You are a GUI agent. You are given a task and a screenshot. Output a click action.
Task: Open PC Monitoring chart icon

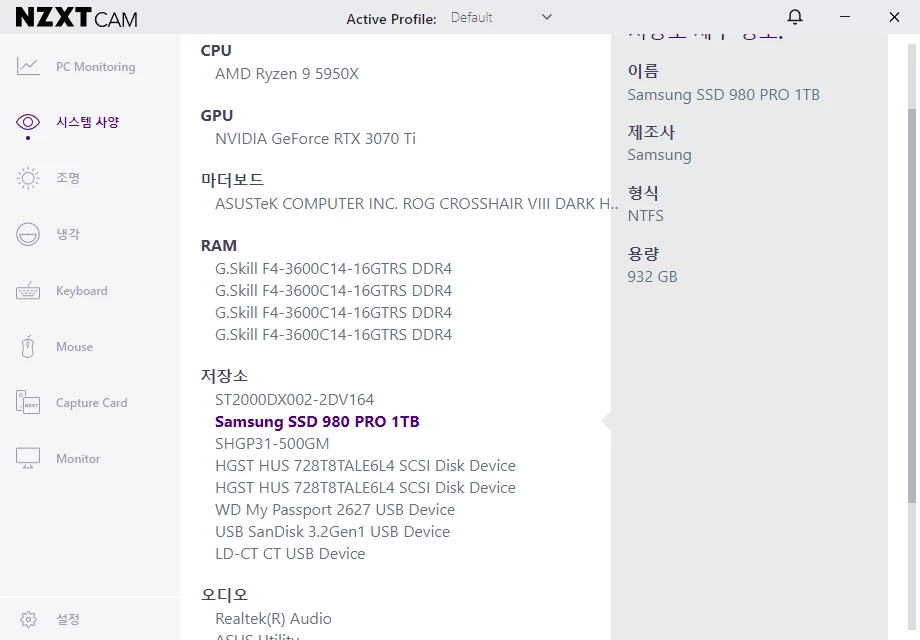tap(28, 66)
